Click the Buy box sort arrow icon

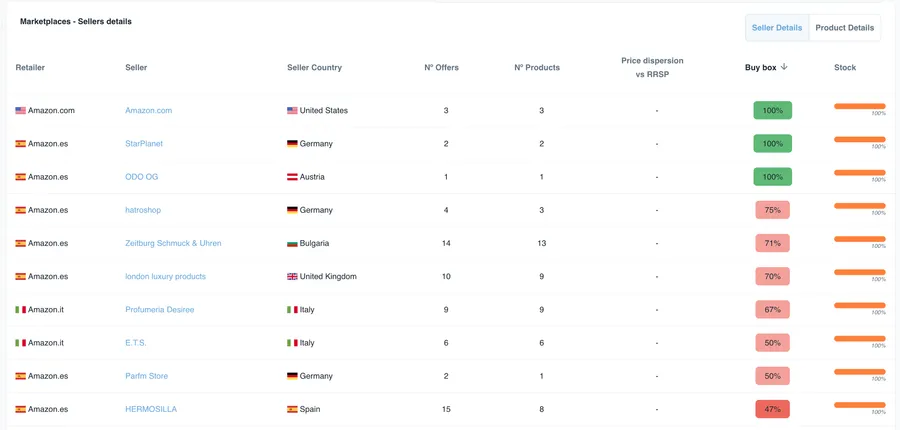[784, 67]
